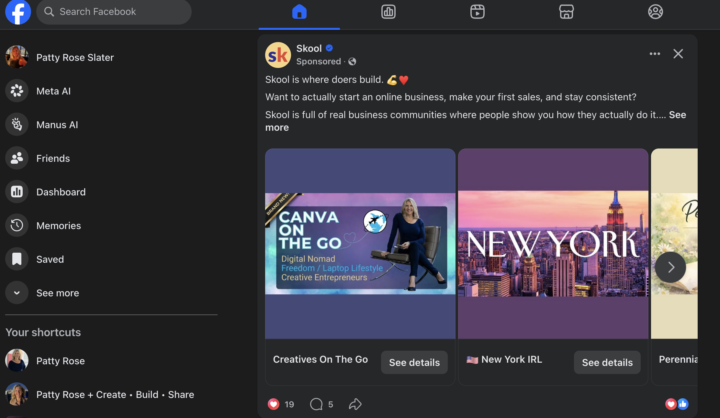Viewport: 720px width, 418px height.
Task: Open the profile icon in top navigation
Action: [x=655, y=11]
